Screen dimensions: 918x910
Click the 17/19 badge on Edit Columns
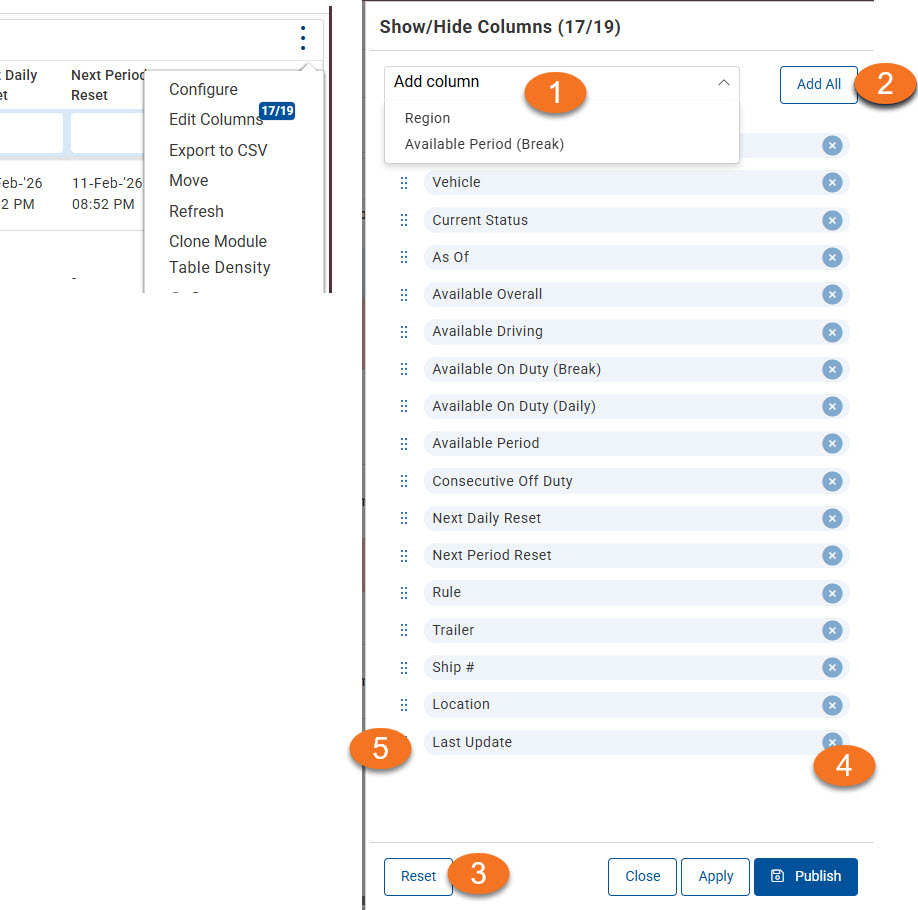point(277,111)
